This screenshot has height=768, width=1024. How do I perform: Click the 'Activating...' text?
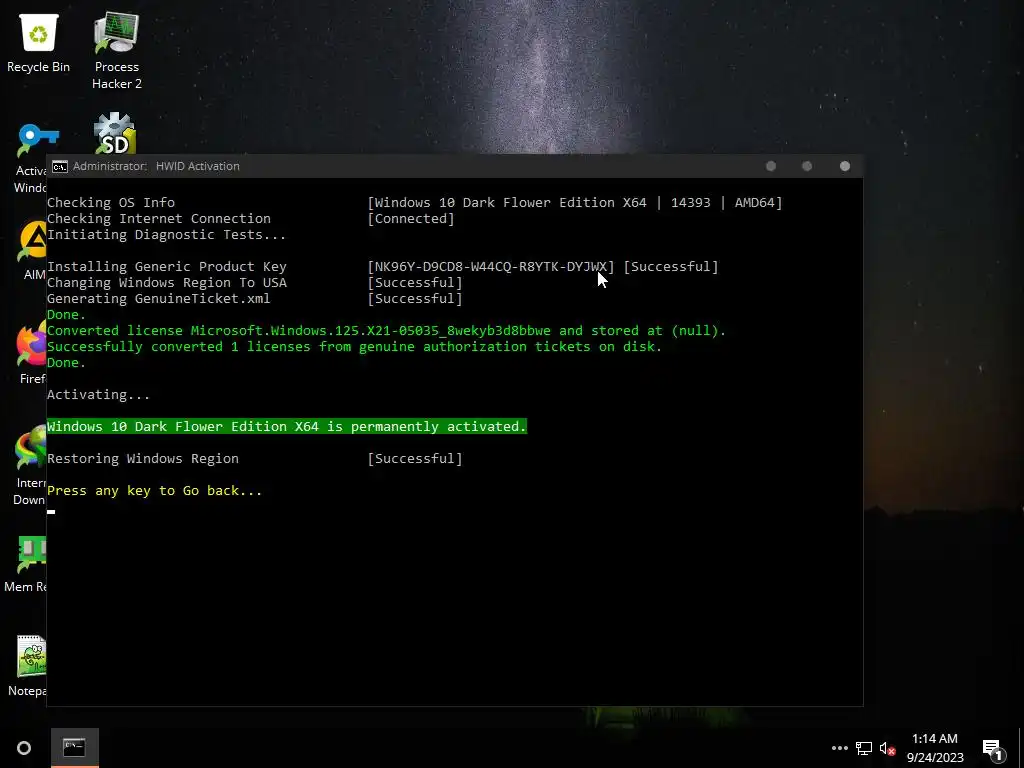tap(99, 394)
